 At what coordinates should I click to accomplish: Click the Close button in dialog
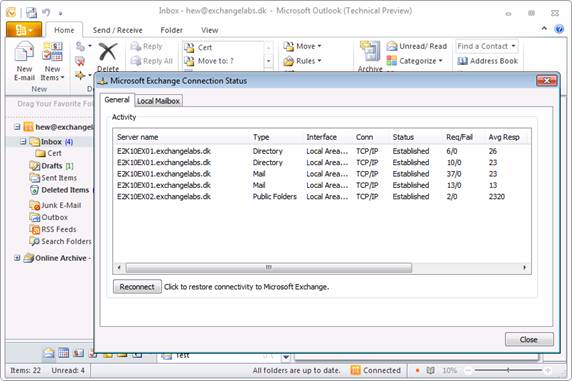point(529,339)
